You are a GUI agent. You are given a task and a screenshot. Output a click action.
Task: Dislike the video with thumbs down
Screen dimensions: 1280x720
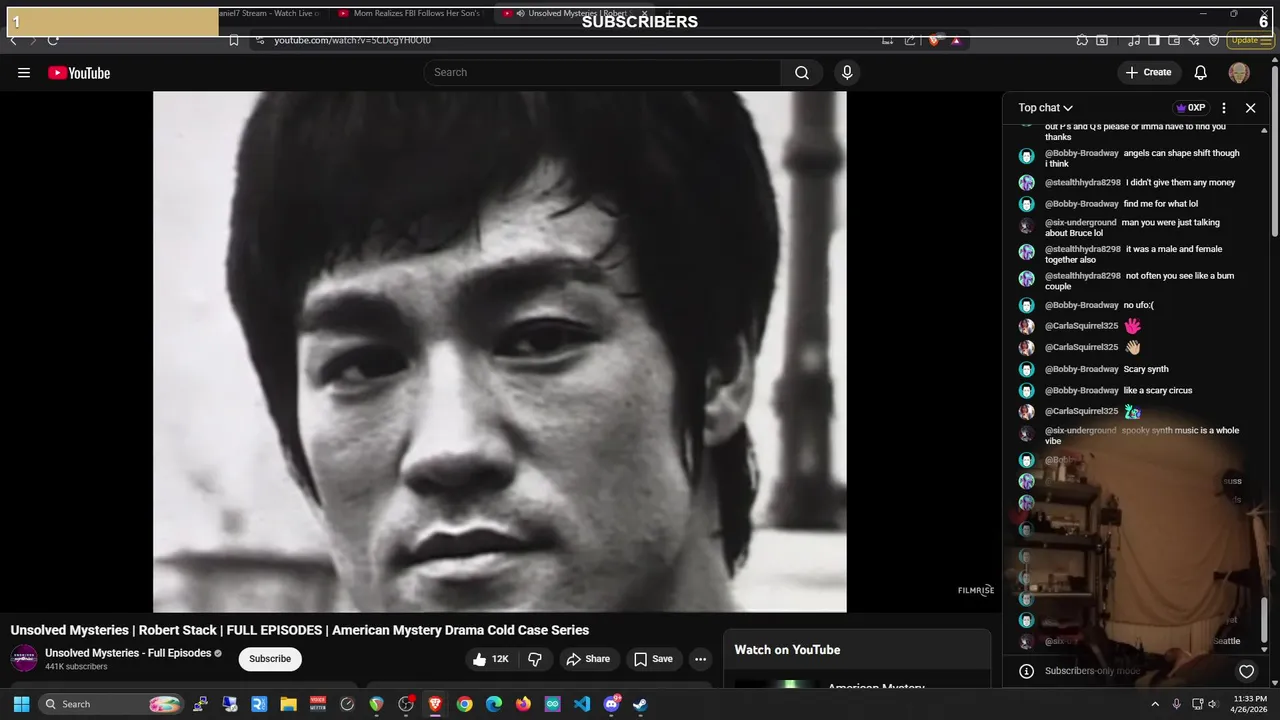[535, 659]
